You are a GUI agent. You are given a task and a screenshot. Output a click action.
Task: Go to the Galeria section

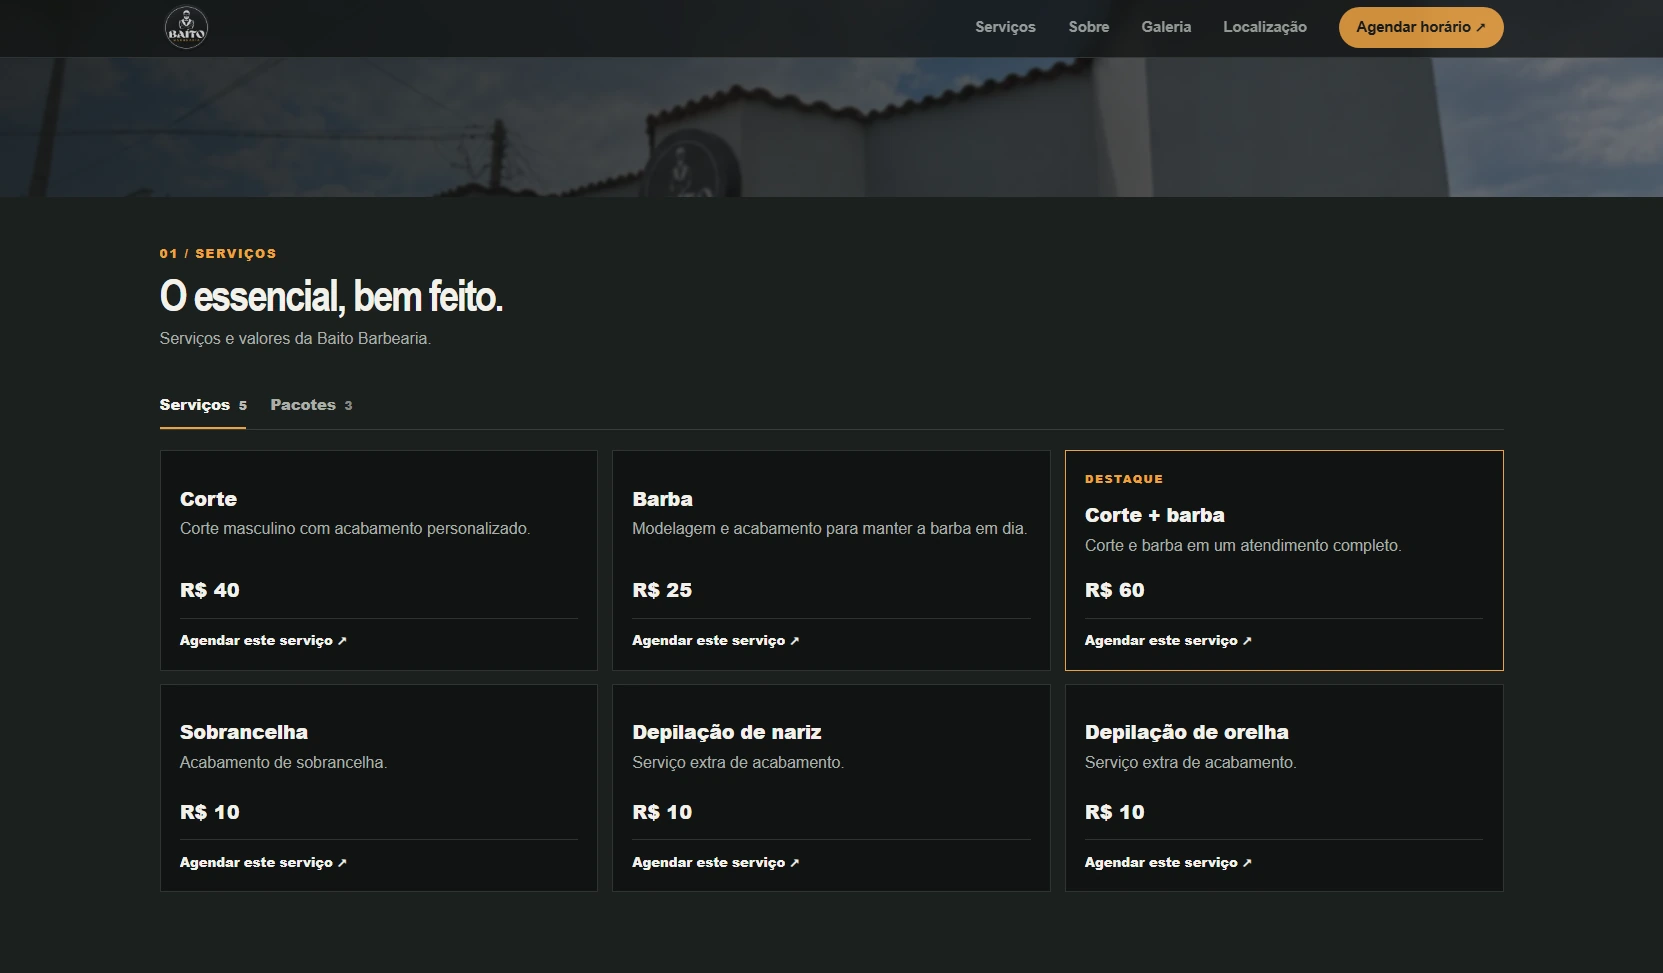[1166, 27]
